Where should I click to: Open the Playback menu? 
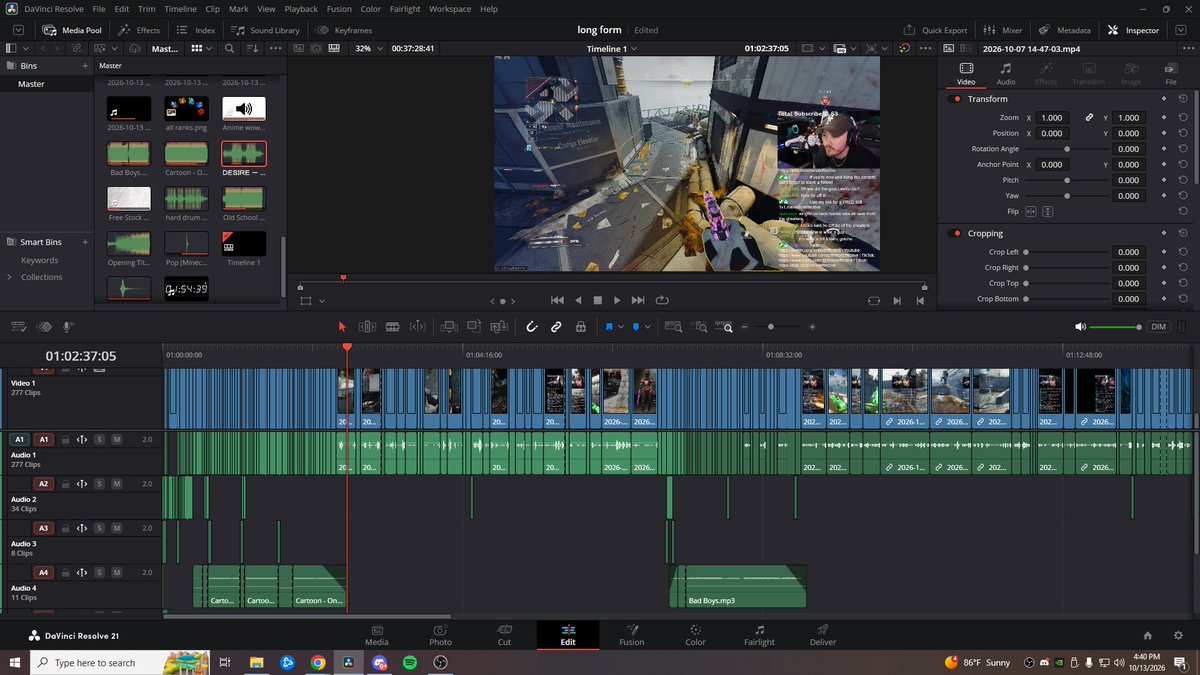tap(301, 9)
